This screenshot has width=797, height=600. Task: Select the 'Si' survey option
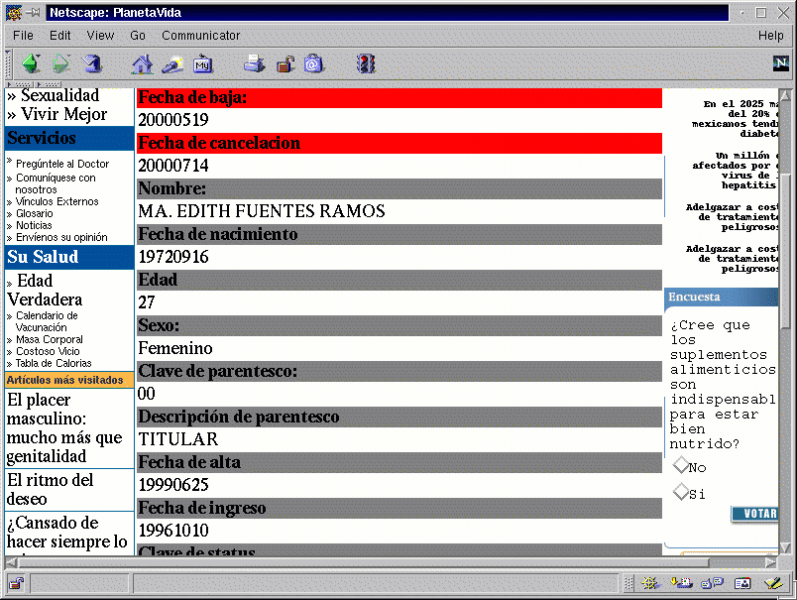click(x=682, y=492)
